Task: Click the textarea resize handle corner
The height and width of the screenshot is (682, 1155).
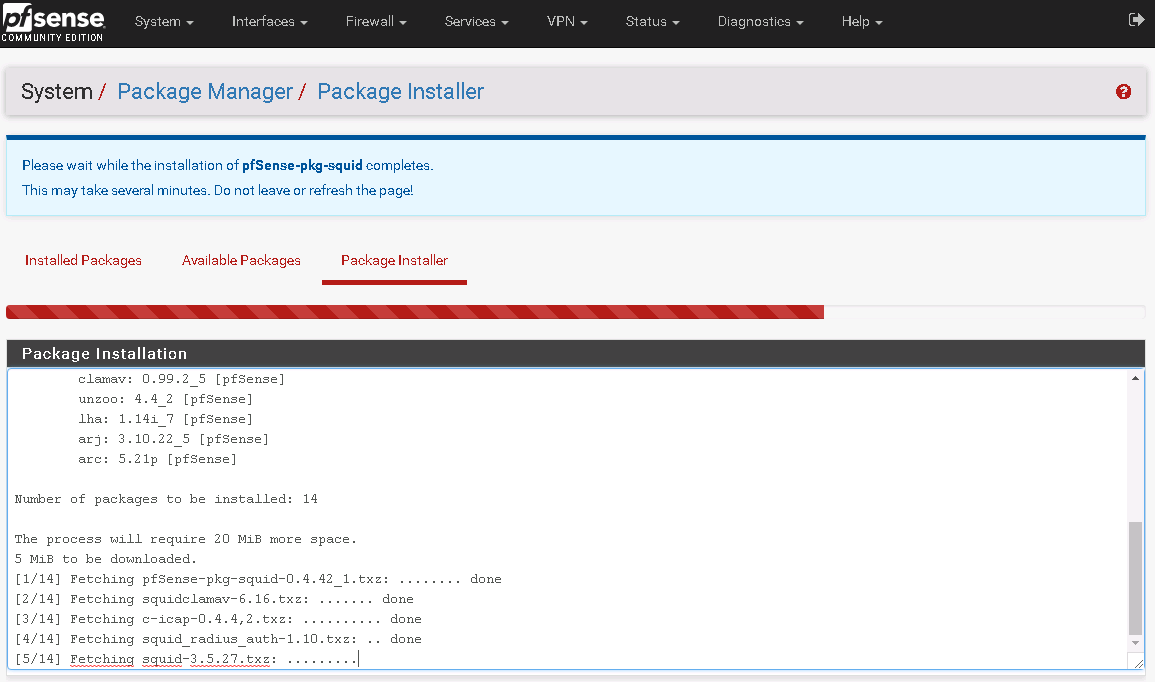Action: tap(1139, 664)
